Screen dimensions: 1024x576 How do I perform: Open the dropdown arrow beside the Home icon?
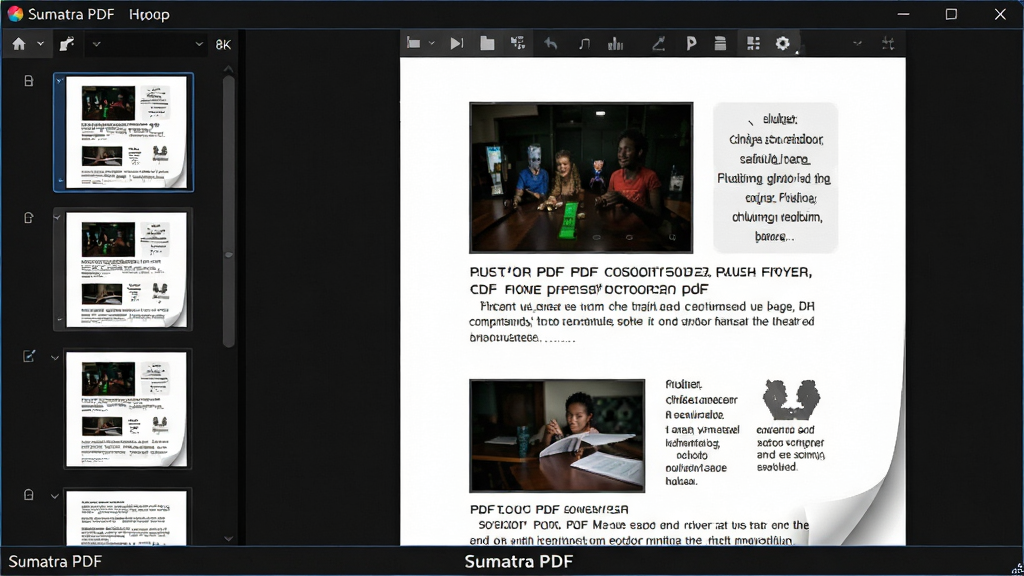[x=40, y=44]
